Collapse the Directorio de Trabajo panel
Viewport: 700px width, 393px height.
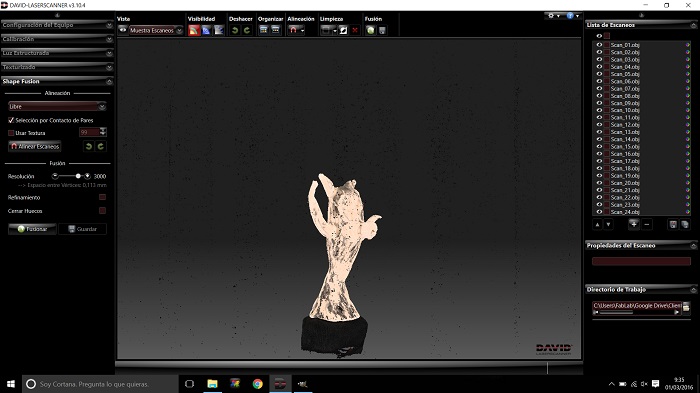(x=693, y=290)
